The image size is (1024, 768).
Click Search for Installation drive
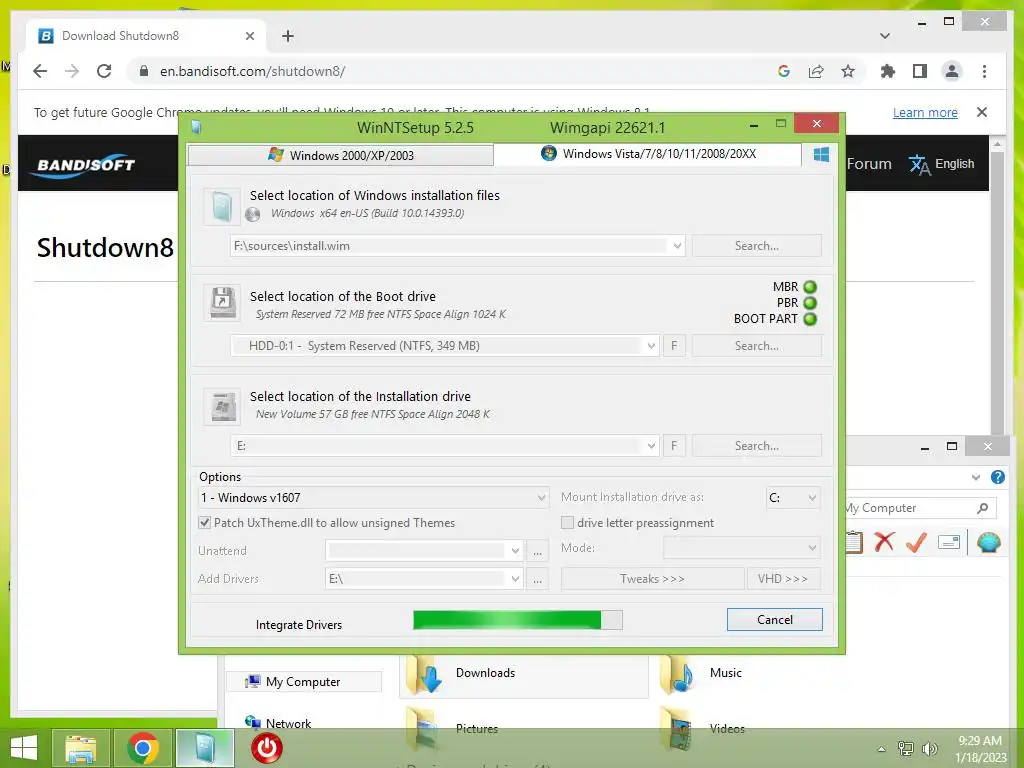click(757, 446)
